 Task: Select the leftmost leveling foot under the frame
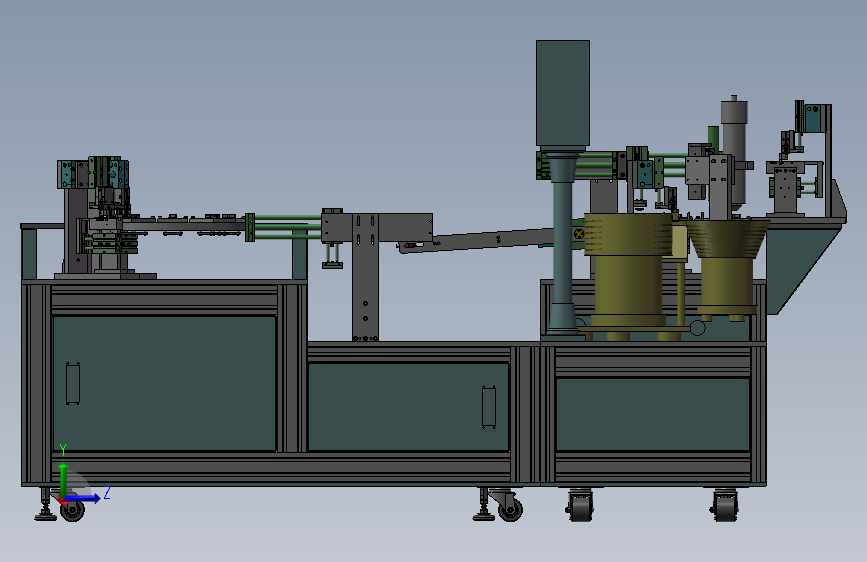coord(46,505)
